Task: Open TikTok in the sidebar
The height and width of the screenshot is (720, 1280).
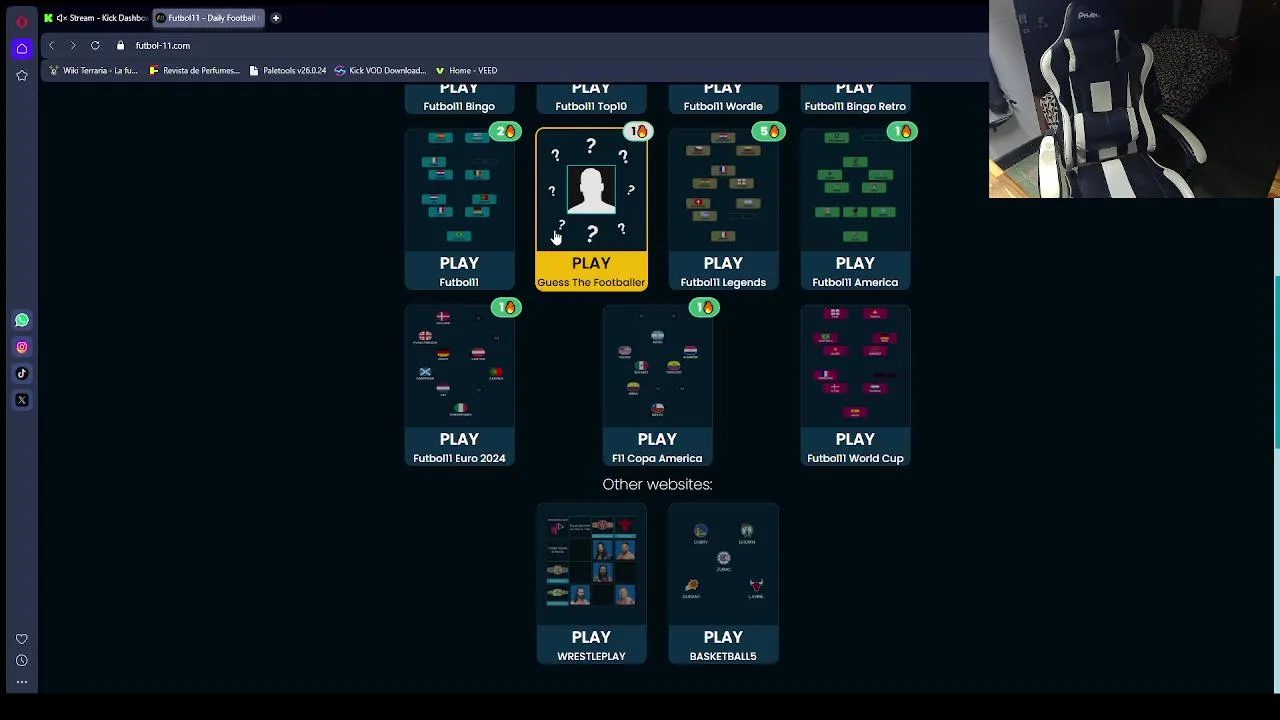Action: (x=22, y=373)
